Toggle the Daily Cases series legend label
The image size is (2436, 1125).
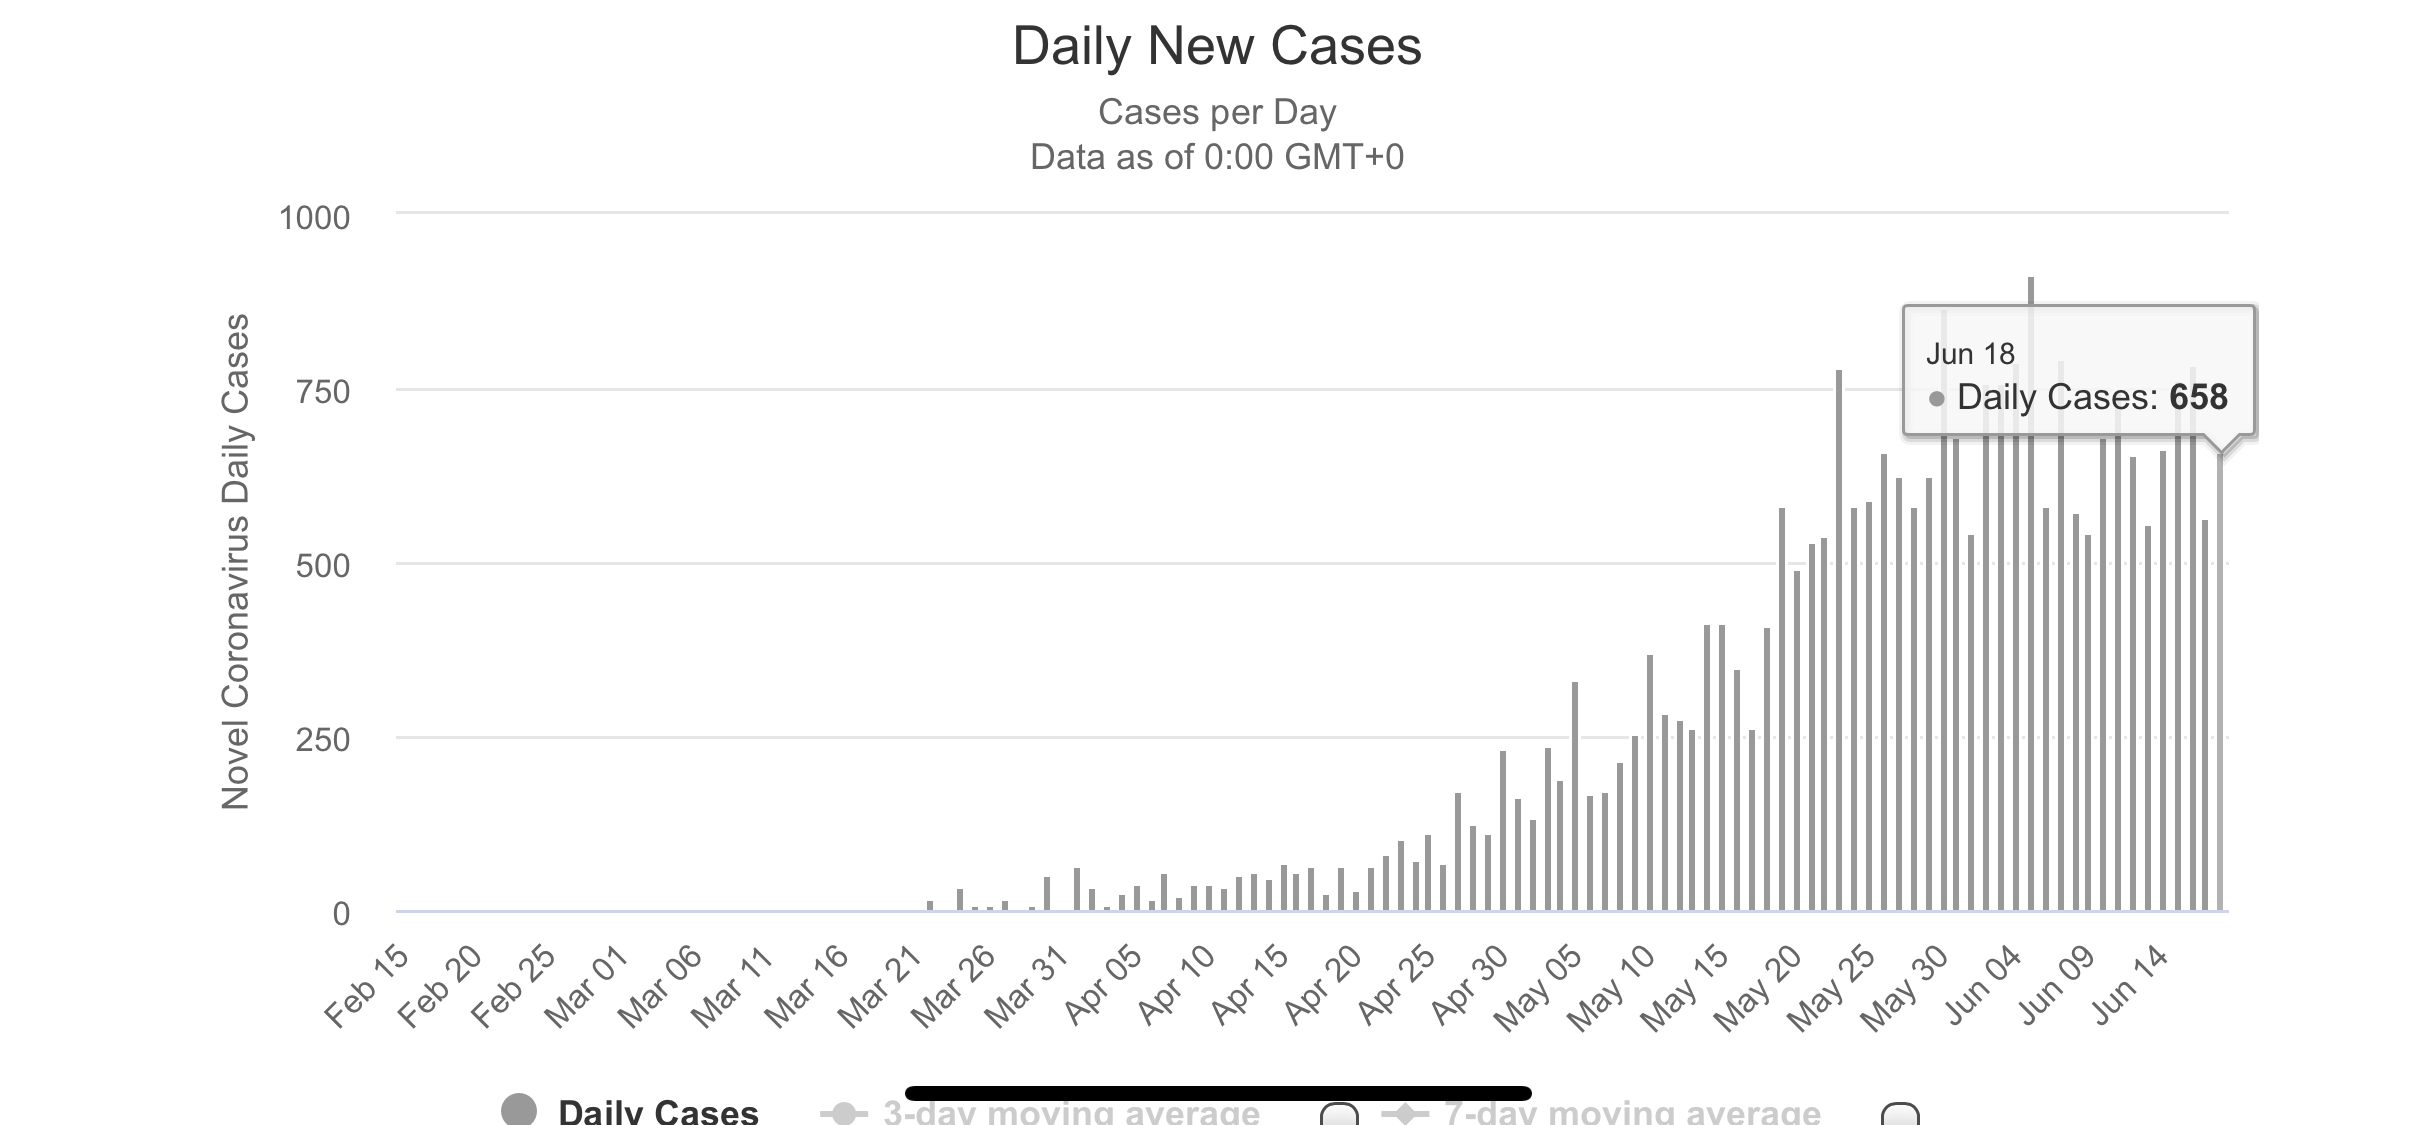coord(658,1112)
